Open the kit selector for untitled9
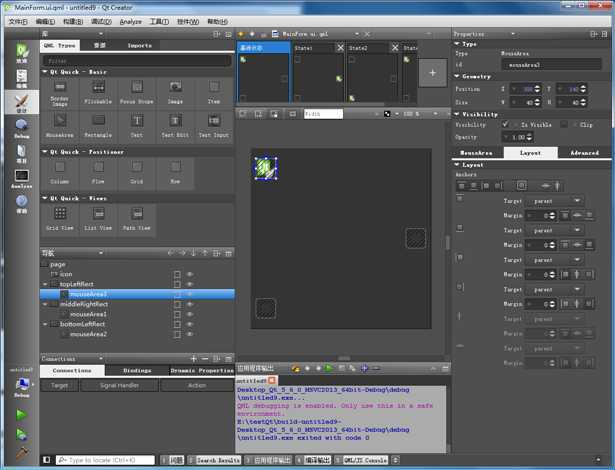This screenshot has height=470, width=615. pos(22,385)
